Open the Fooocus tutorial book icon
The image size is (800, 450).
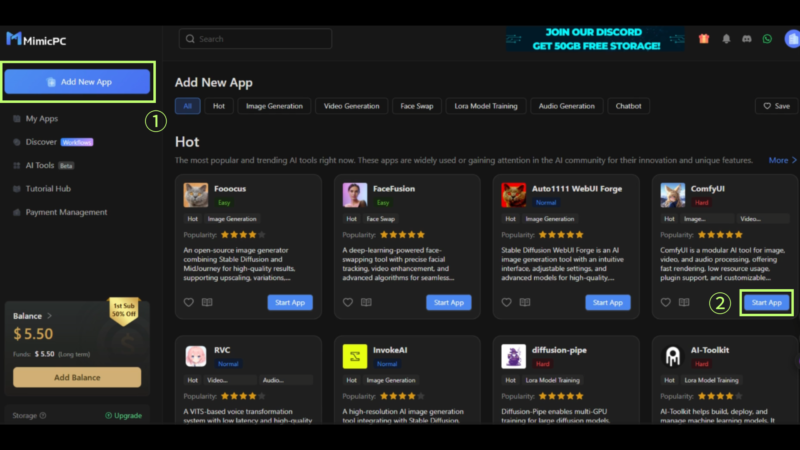pyautogui.click(x=207, y=302)
